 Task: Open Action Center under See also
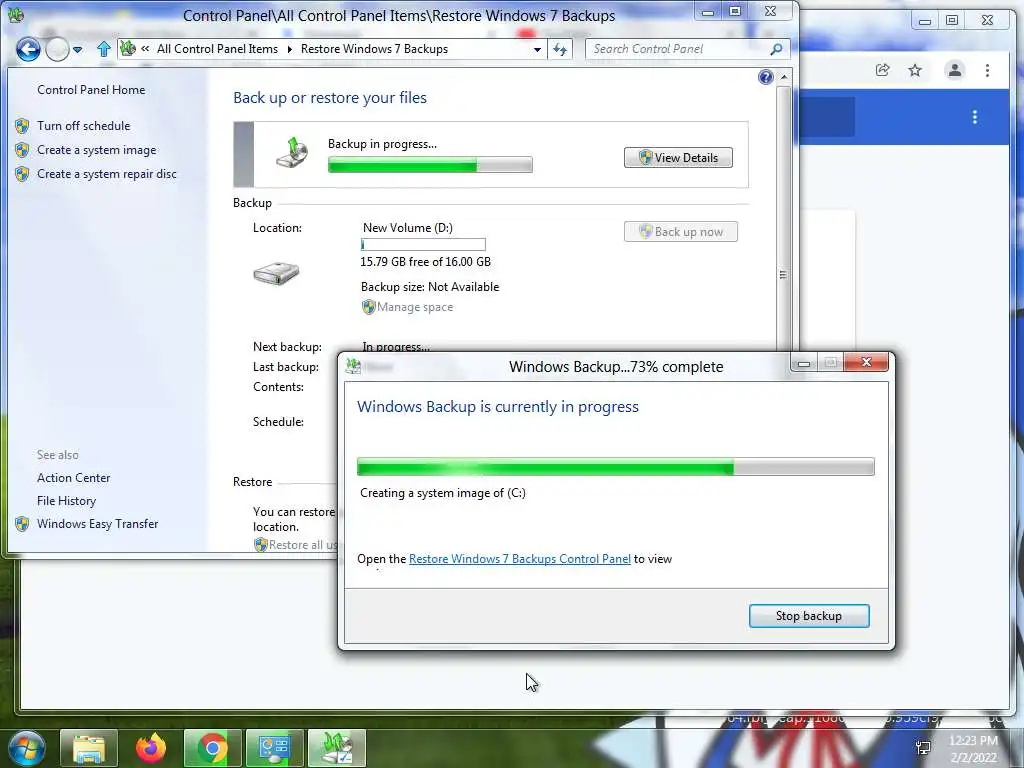(x=73, y=477)
